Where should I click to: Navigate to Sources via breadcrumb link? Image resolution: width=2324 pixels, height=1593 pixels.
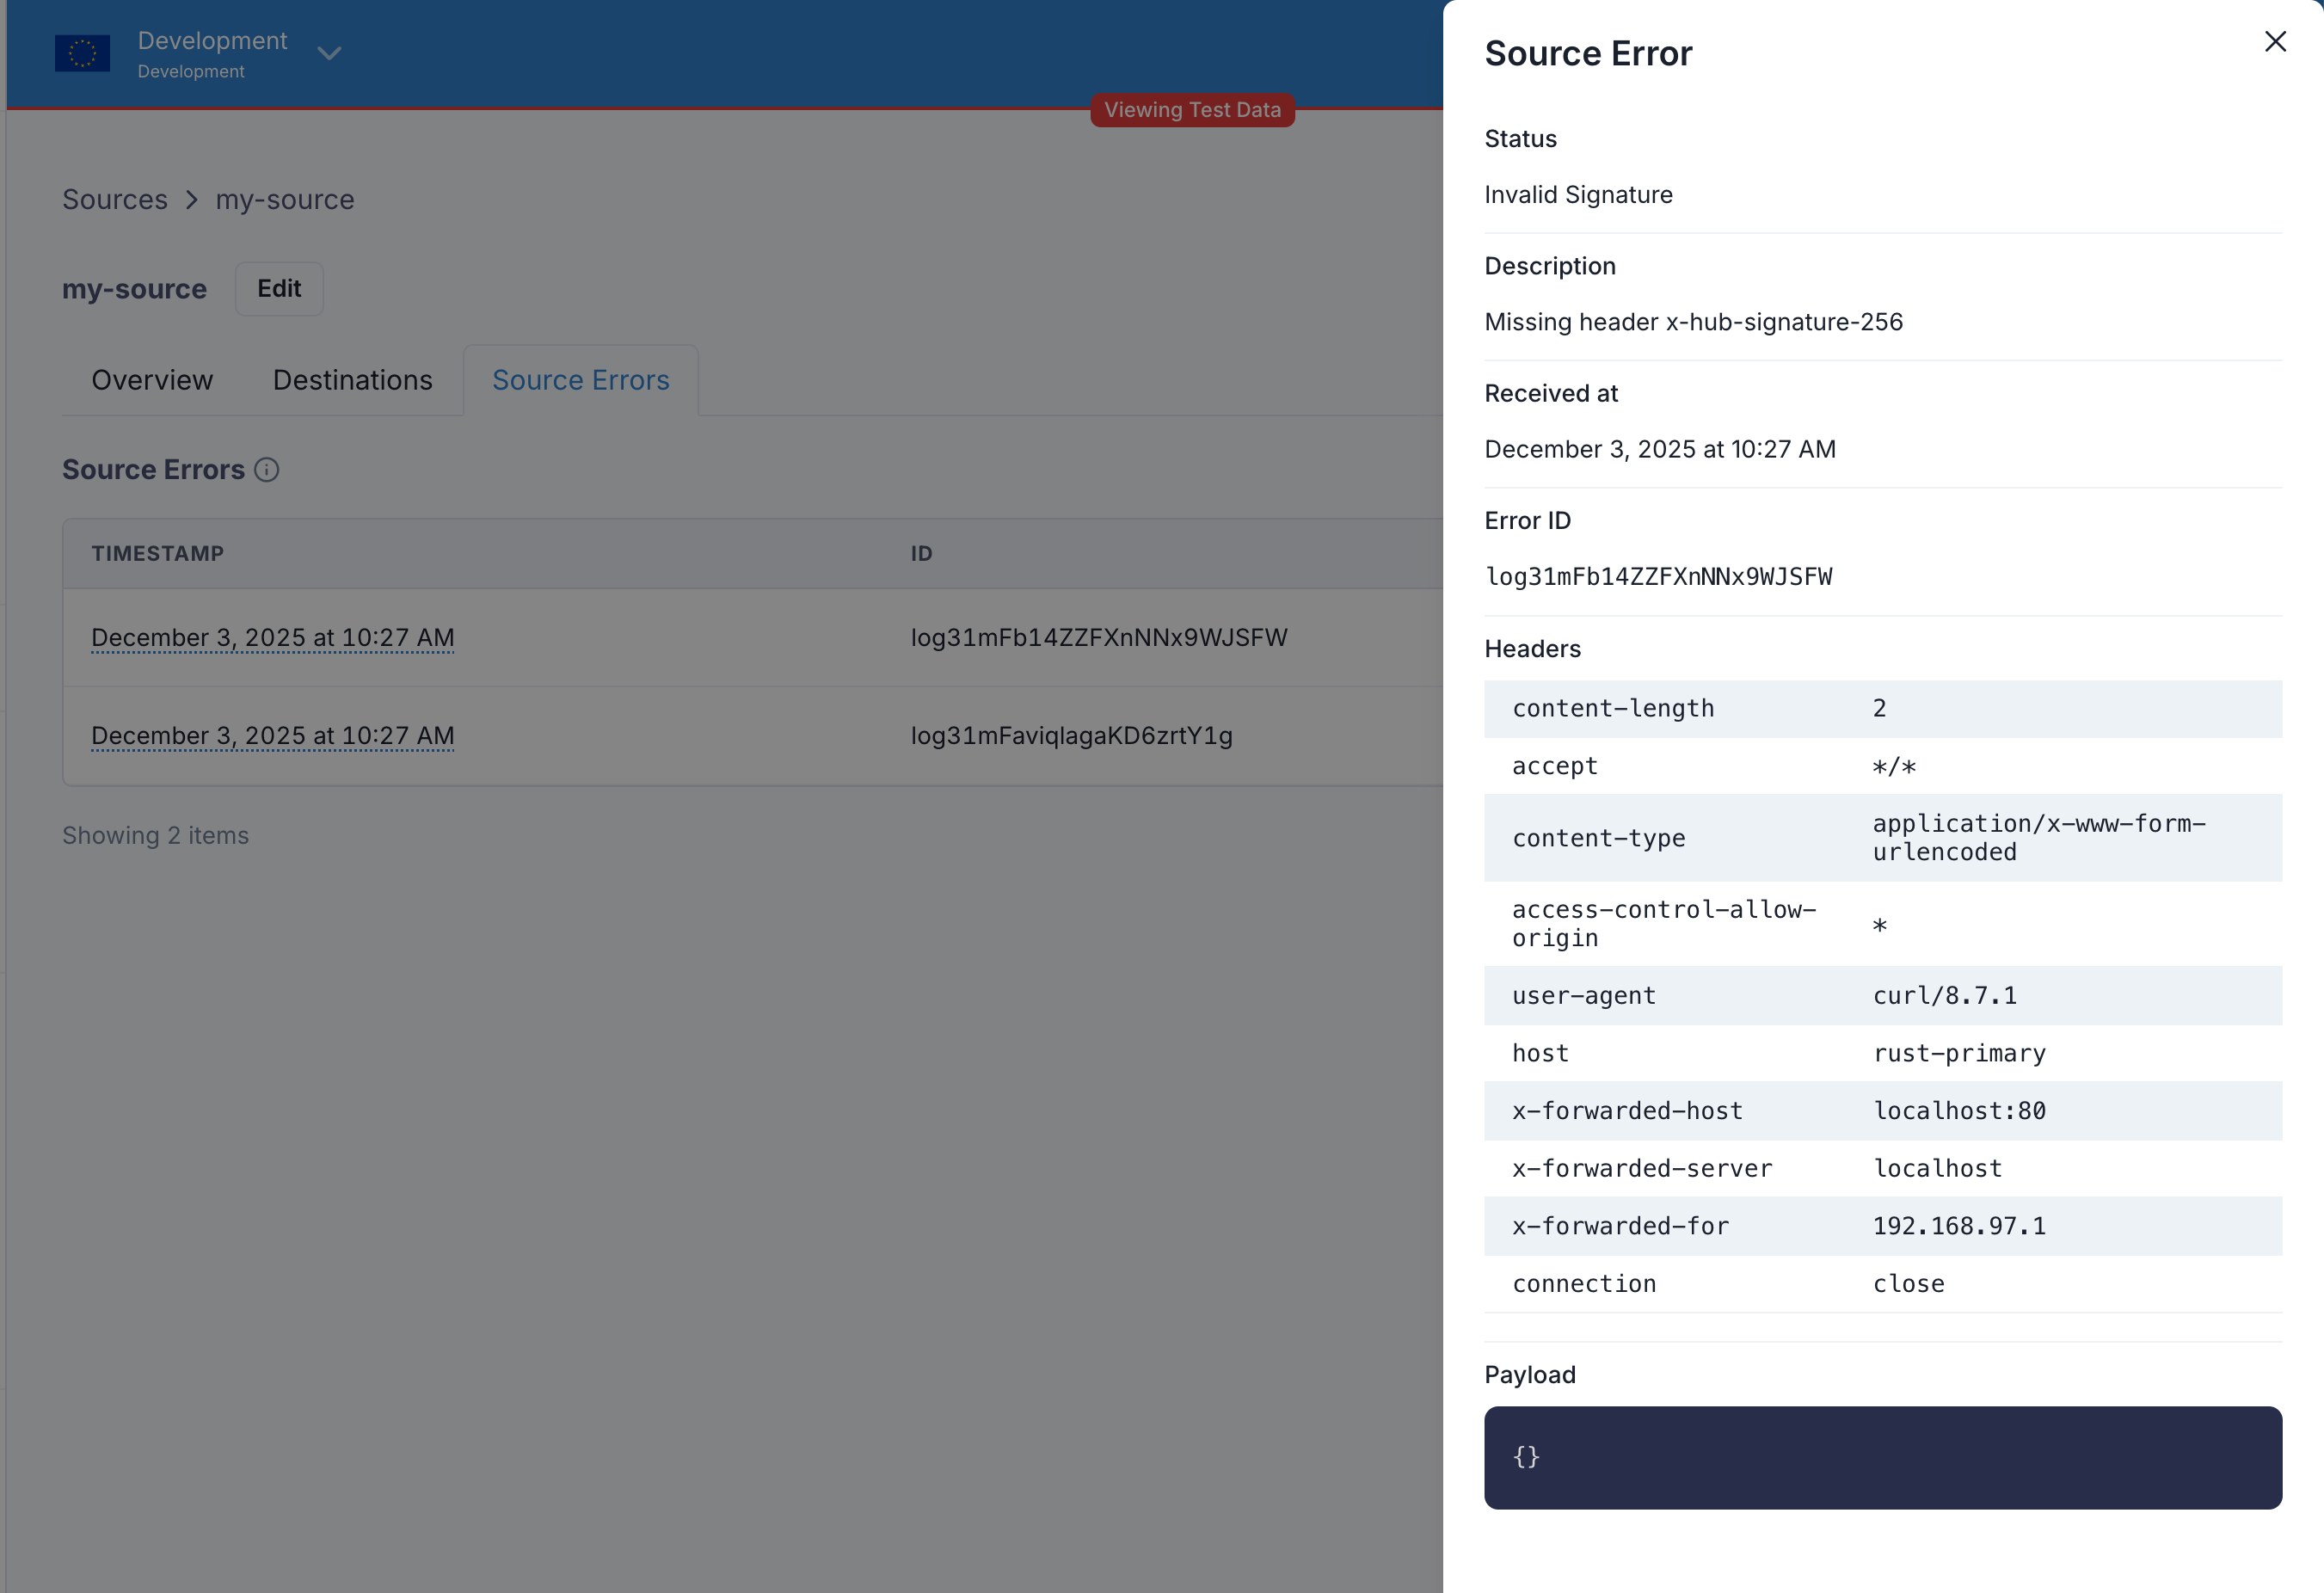coord(115,199)
